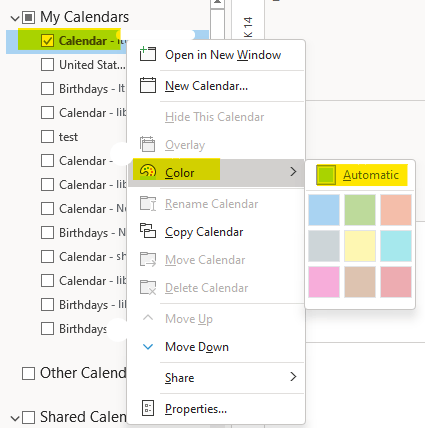Choose Open in New Window menu entry
This screenshot has width=425, height=428.
click(x=223, y=55)
